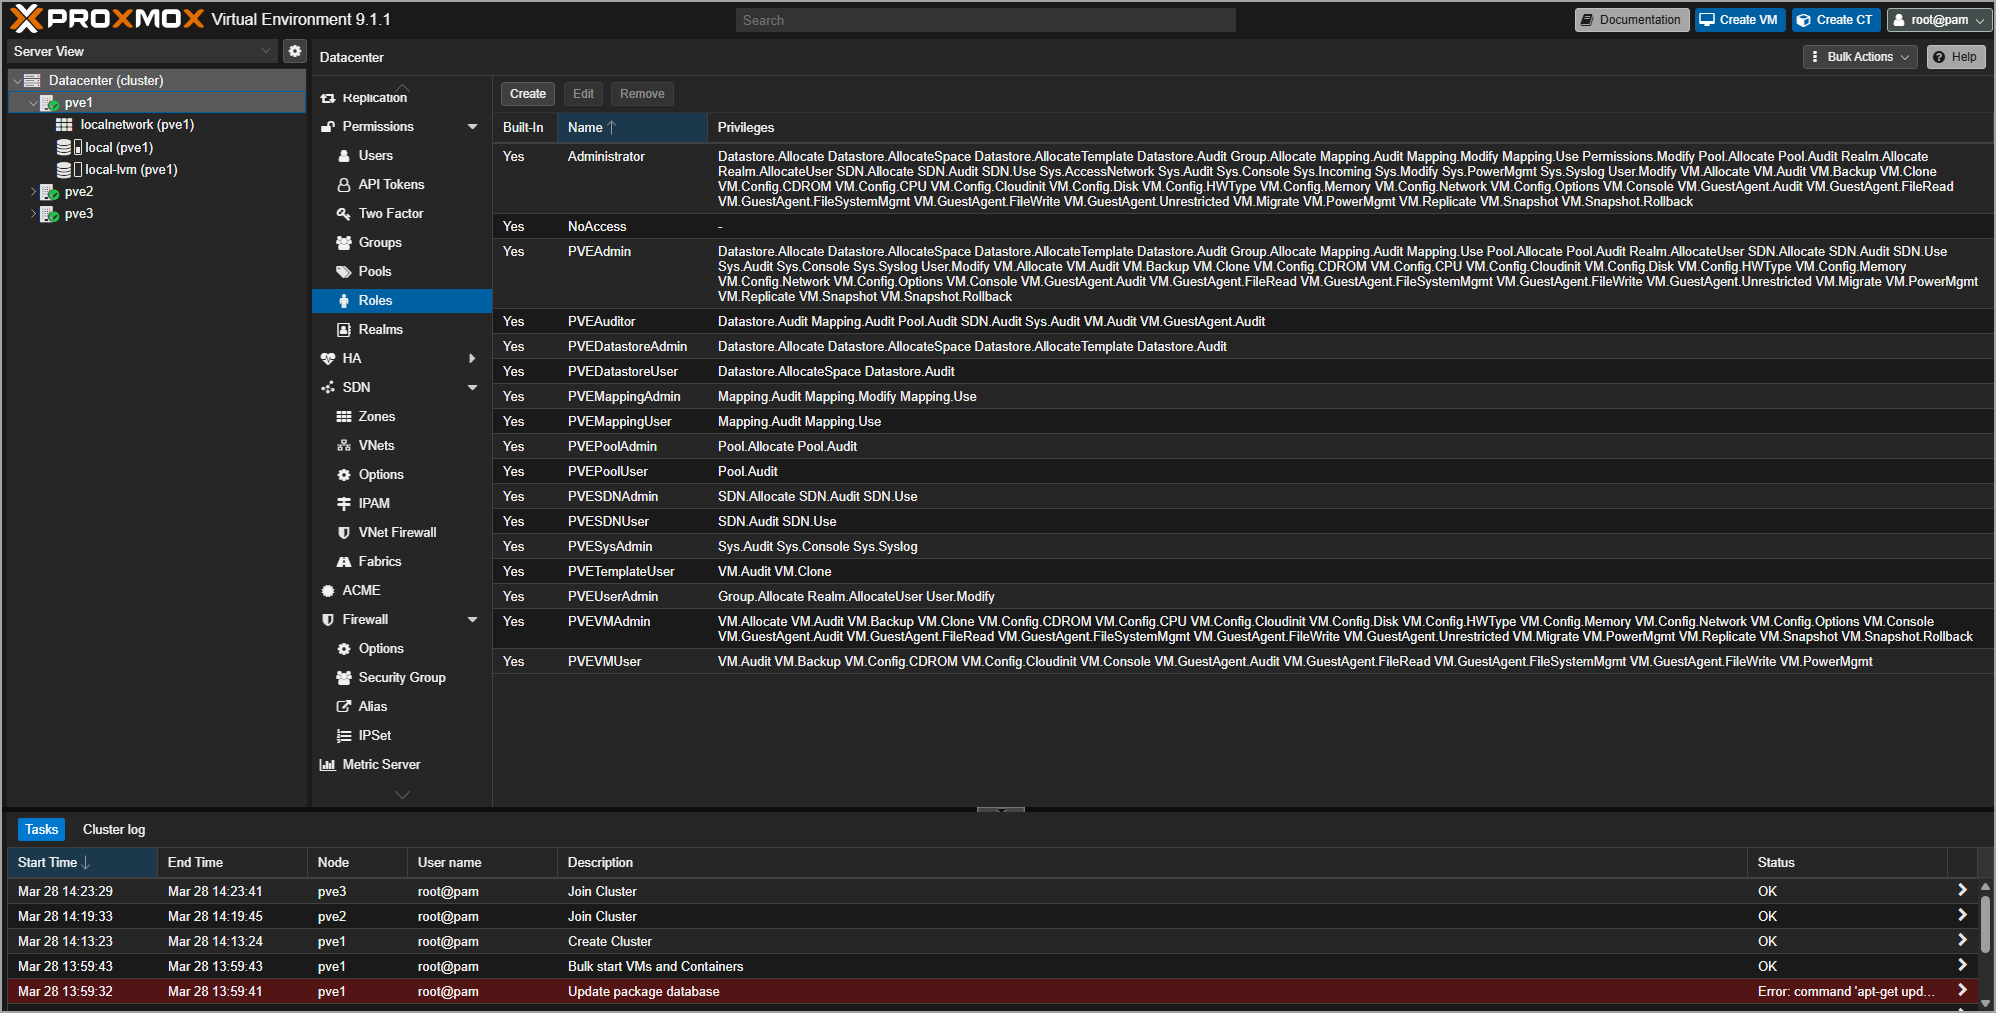Image resolution: width=1996 pixels, height=1013 pixels.
Task: Click the HA heartbeat icon
Action: (327, 359)
